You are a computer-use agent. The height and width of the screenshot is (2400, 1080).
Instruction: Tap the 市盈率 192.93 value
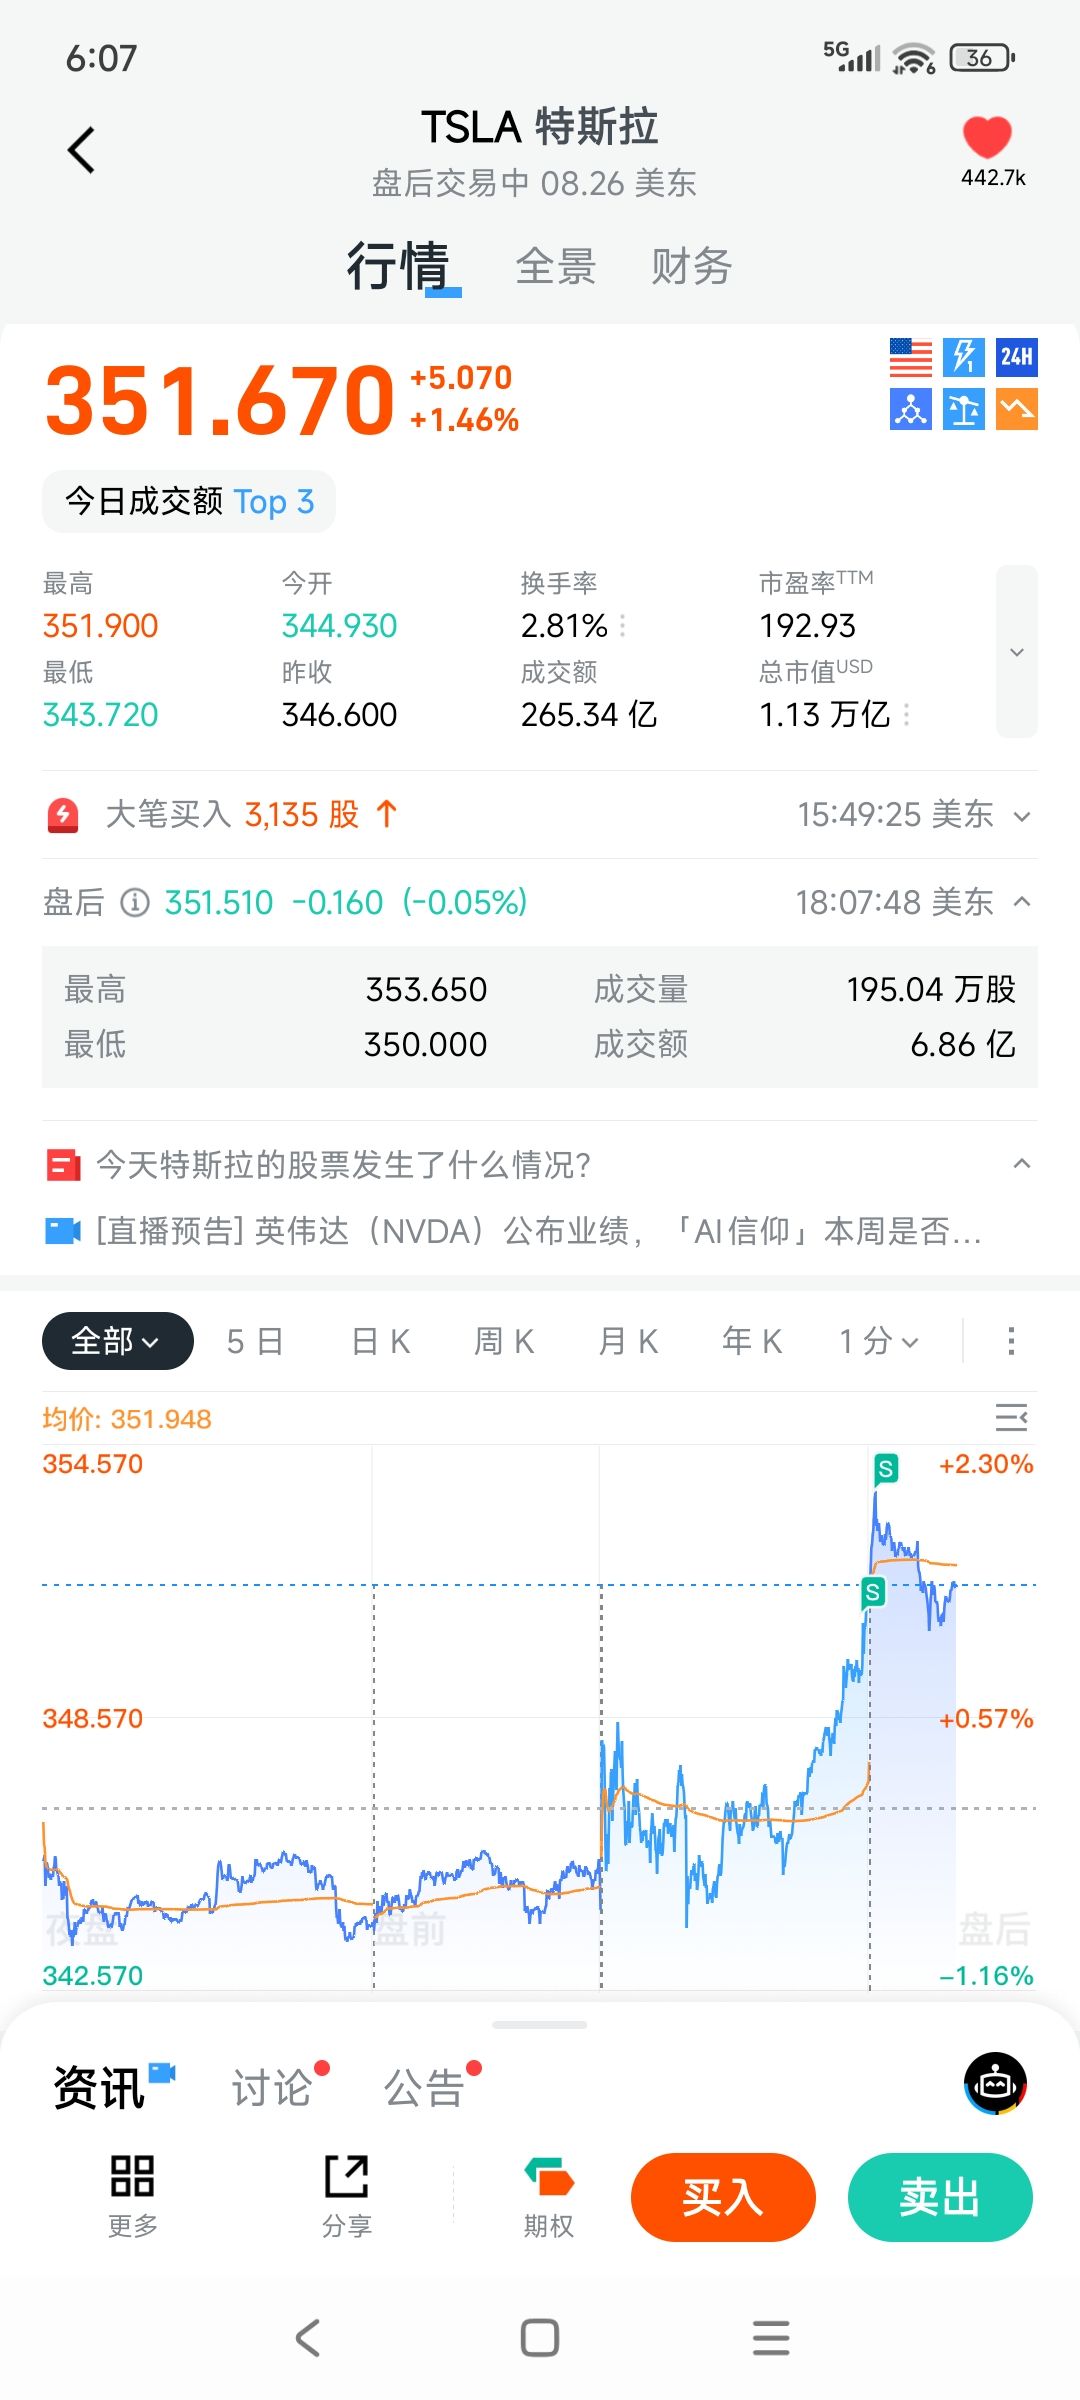808,626
